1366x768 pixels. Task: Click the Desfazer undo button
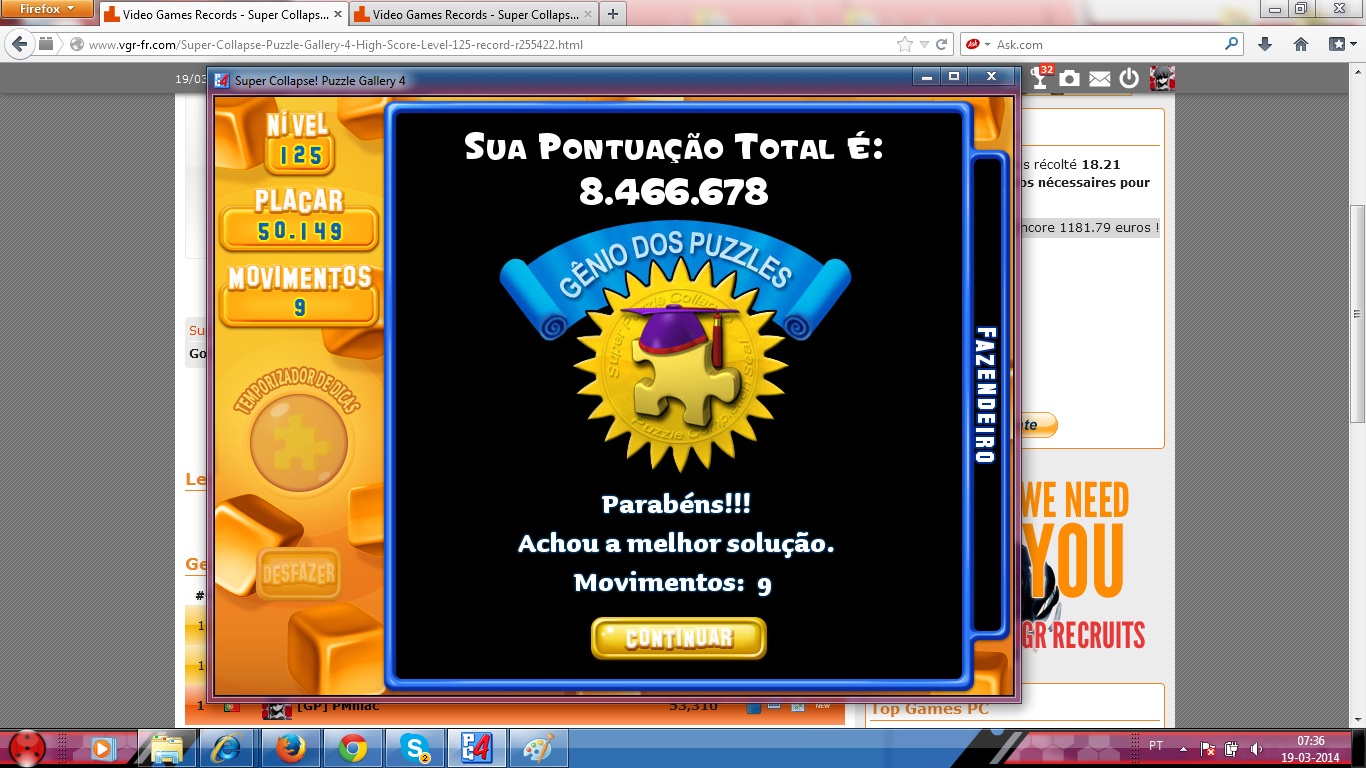[298, 575]
